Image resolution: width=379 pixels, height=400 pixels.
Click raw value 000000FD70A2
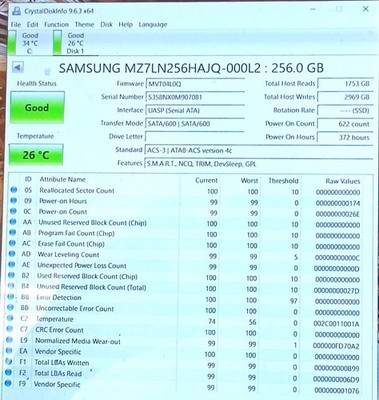click(x=336, y=346)
